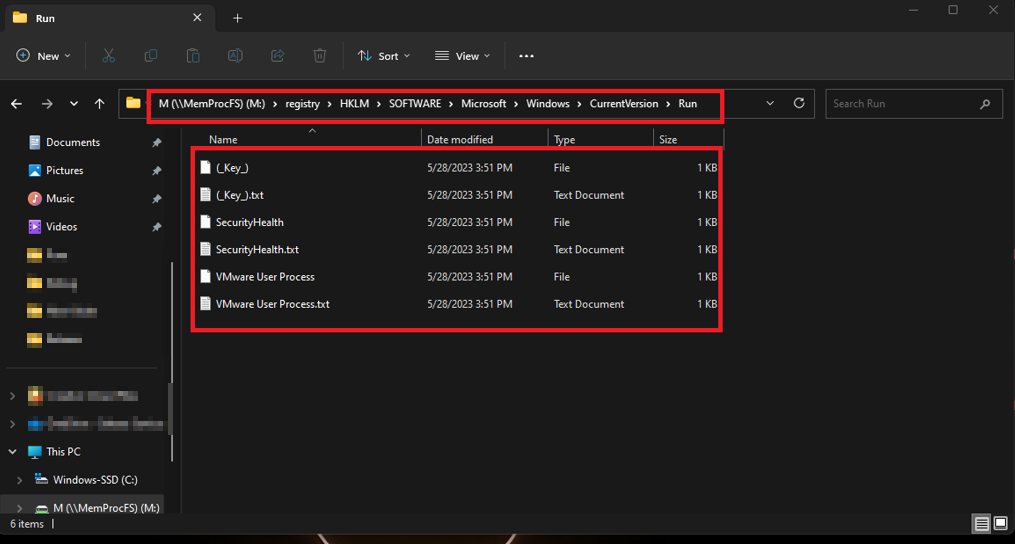Go up one directory level
Image resolution: width=1015 pixels, height=544 pixels.
pos(99,103)
